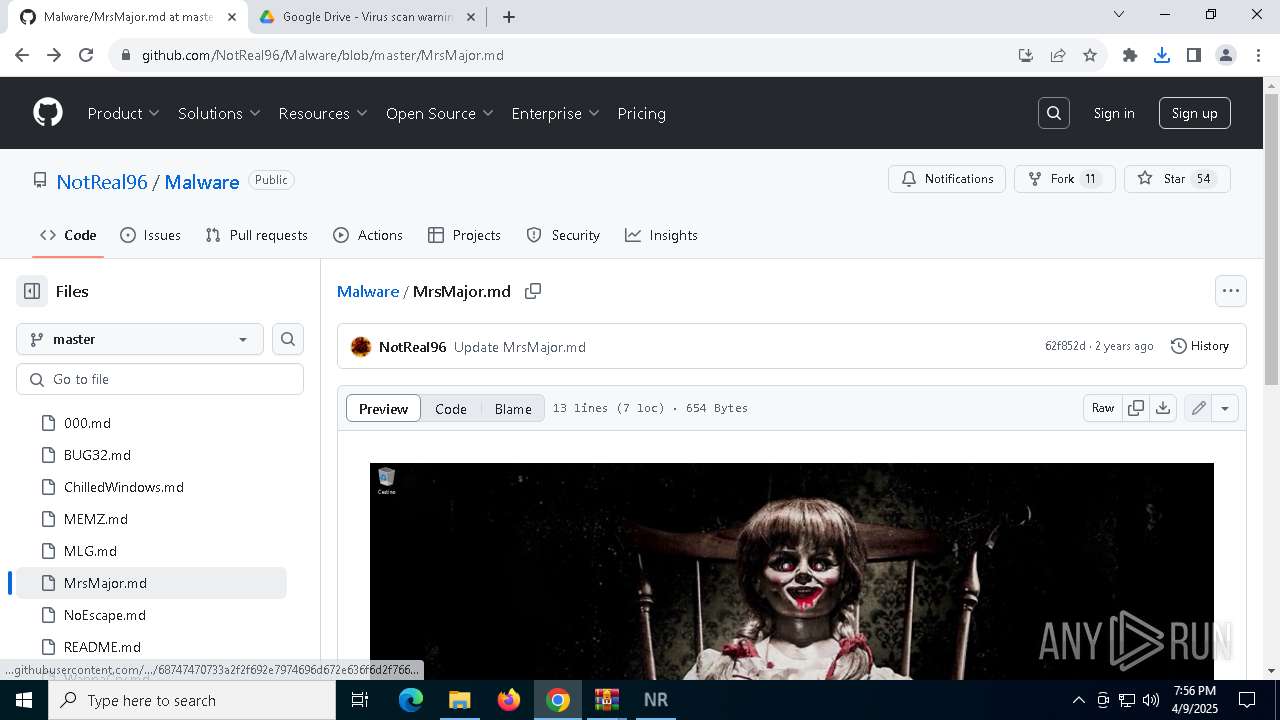Open ChilledWindows.md in file tree
Viewport: 1280px width, 720px height.
[x=123, y=487]
